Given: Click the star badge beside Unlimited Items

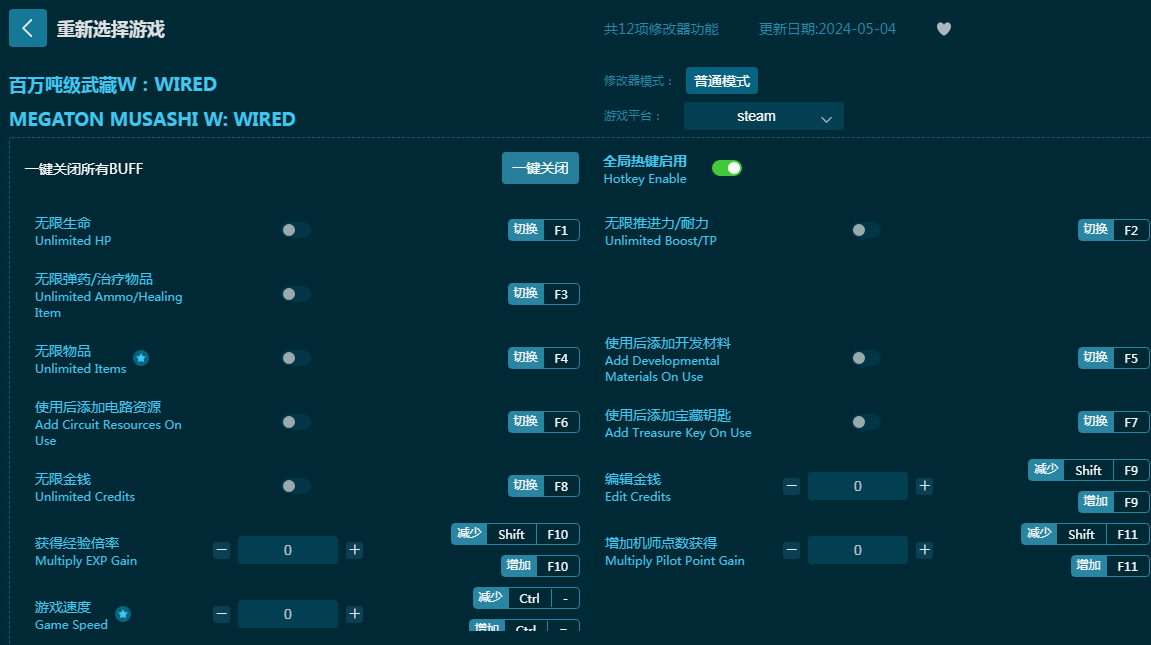Looking at the screenshot, I should click(x=141, y=358).
